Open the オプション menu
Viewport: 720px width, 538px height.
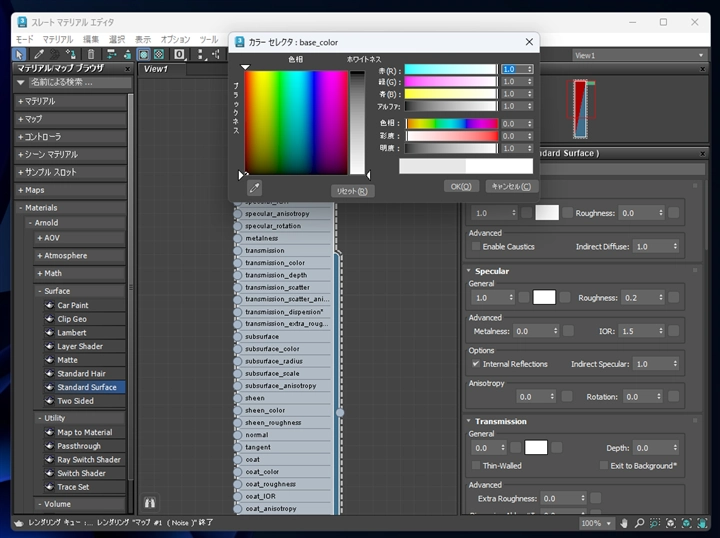[175, 39]
